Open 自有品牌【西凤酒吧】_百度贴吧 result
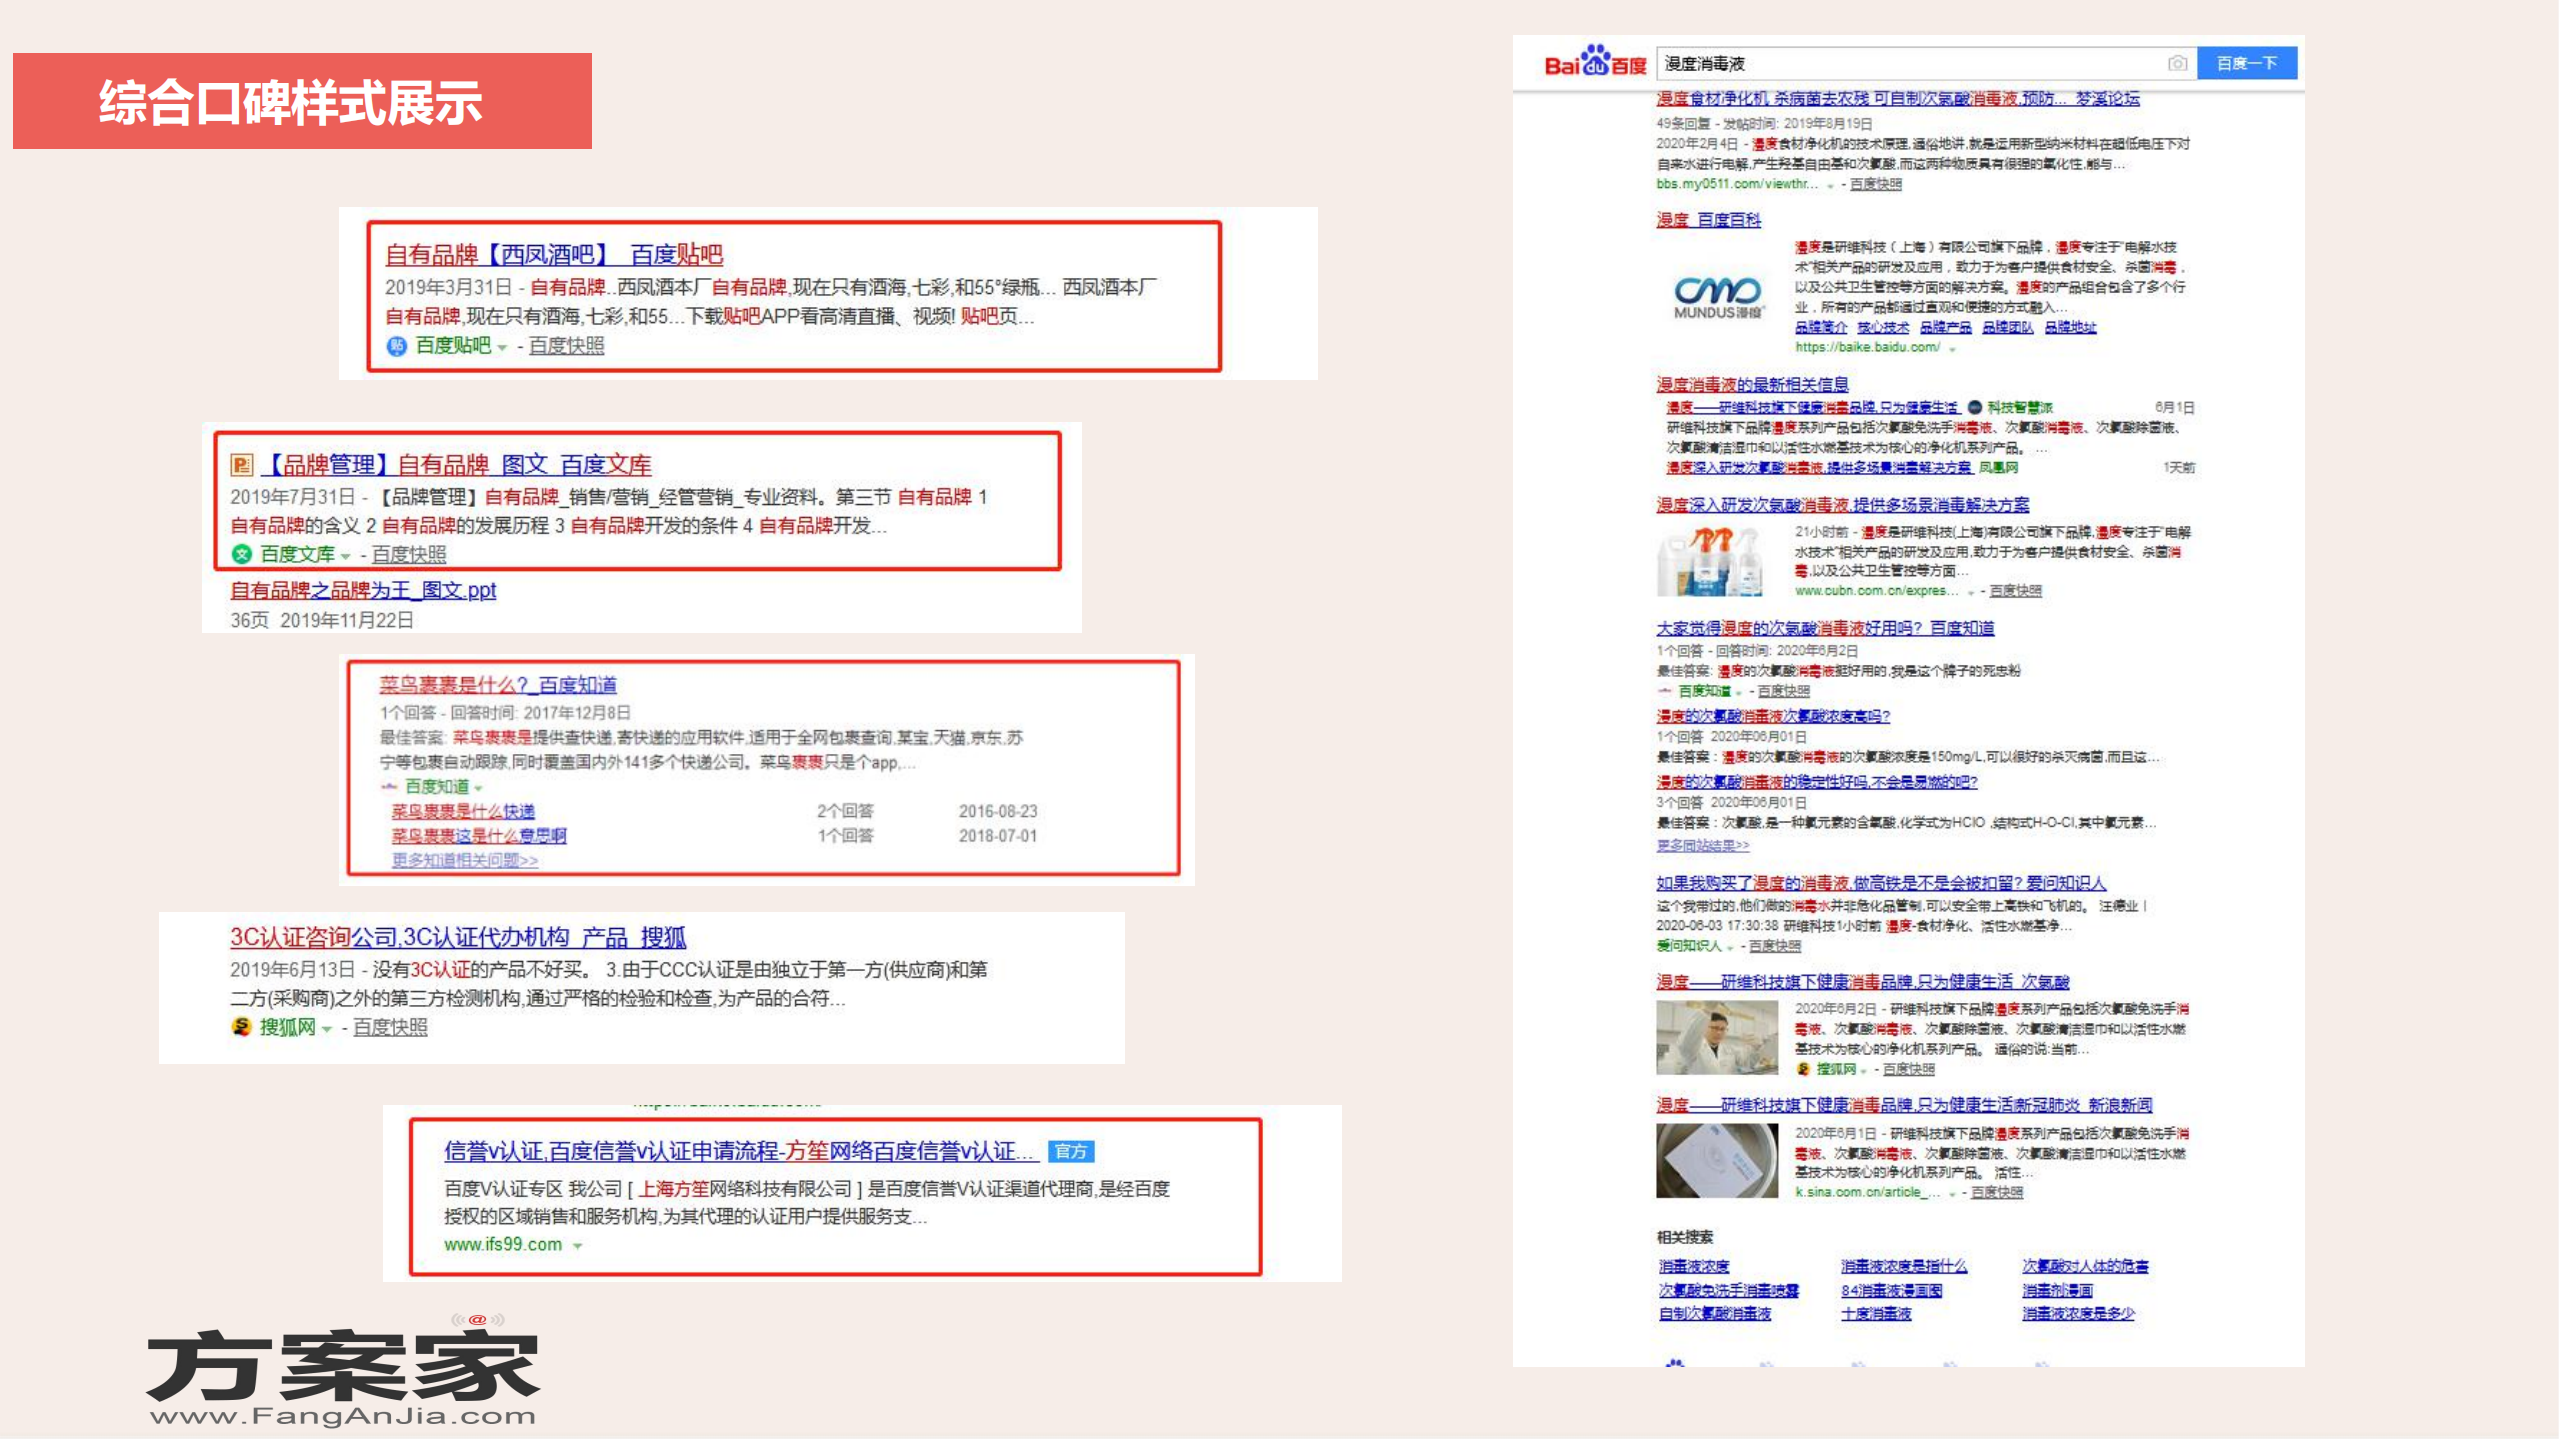2560x1440 pixels. pyautogui.click(x=554, y=255)
